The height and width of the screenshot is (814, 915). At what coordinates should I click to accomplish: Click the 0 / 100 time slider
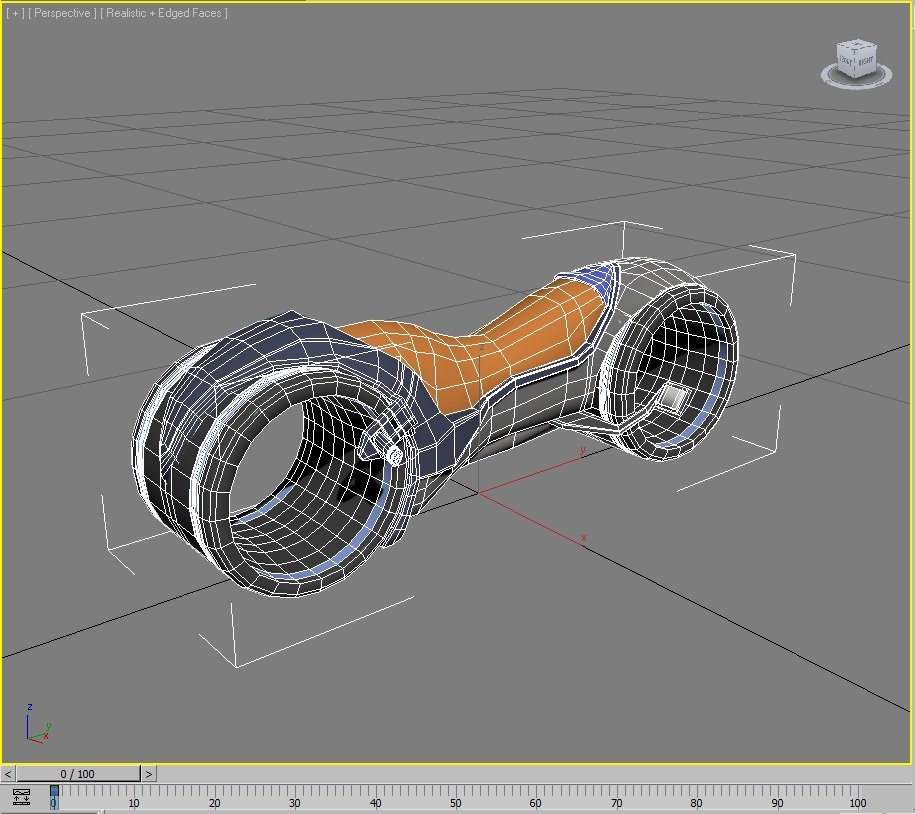click(78, 774)
